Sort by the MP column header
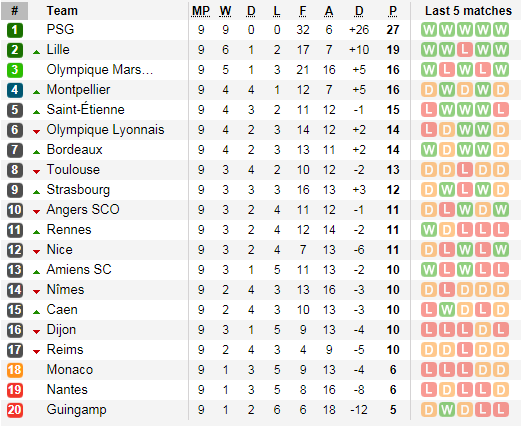This screenshot has height=426, width=521. [201, 11]
